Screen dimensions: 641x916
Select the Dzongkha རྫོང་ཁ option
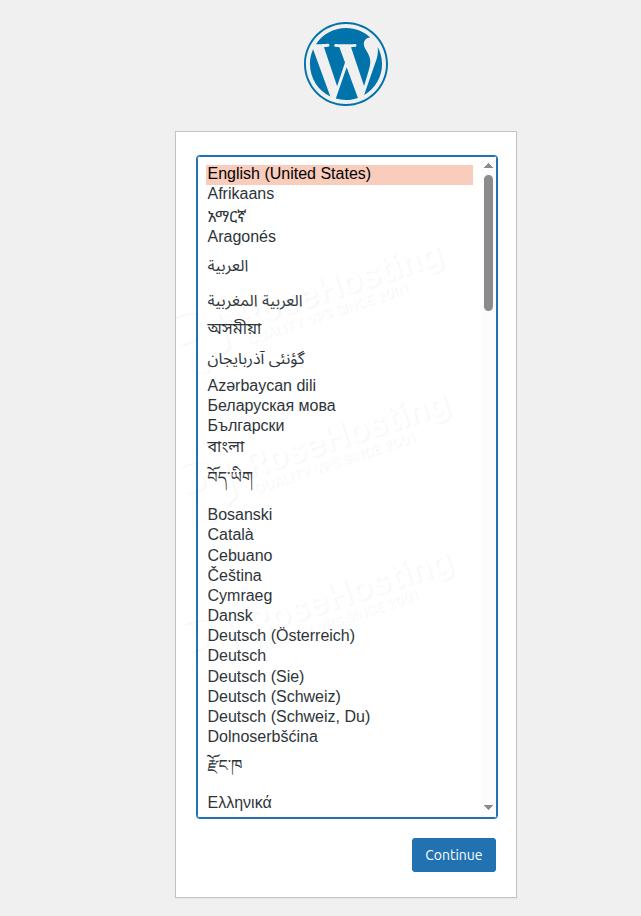340,765
